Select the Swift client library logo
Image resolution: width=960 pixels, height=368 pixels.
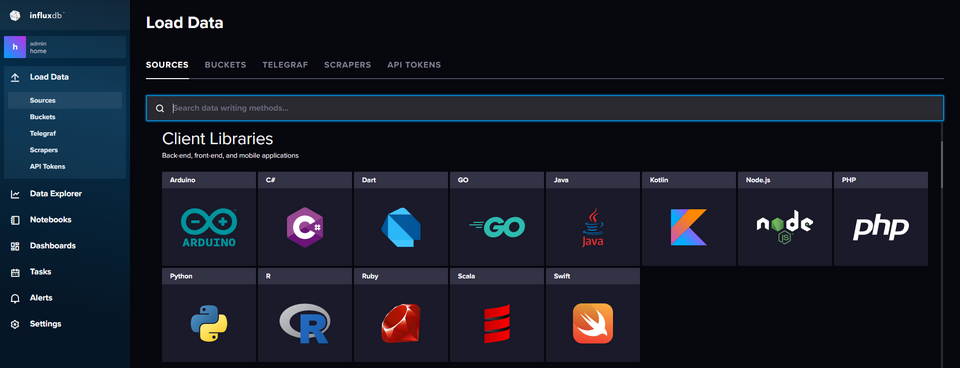593,323
